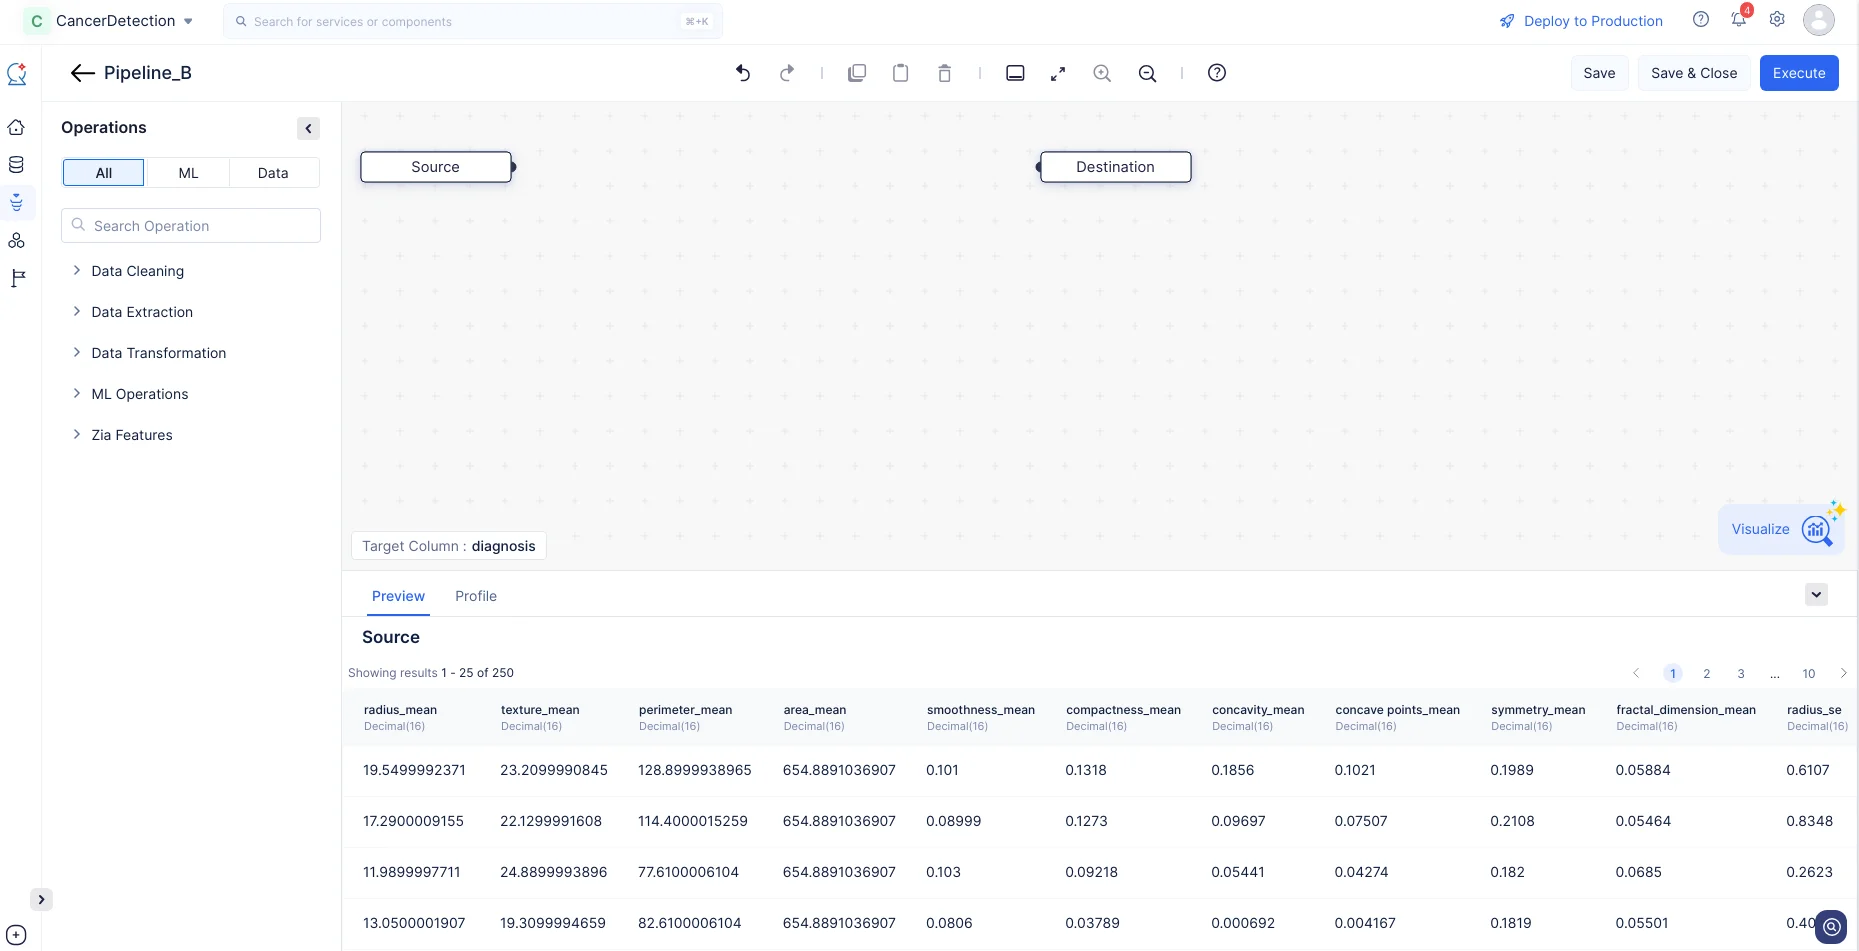Image resolution: width=1859 pixels, height=951 pixels.
Task: Click the delete trash icon
Action: (x=945, y=73)
